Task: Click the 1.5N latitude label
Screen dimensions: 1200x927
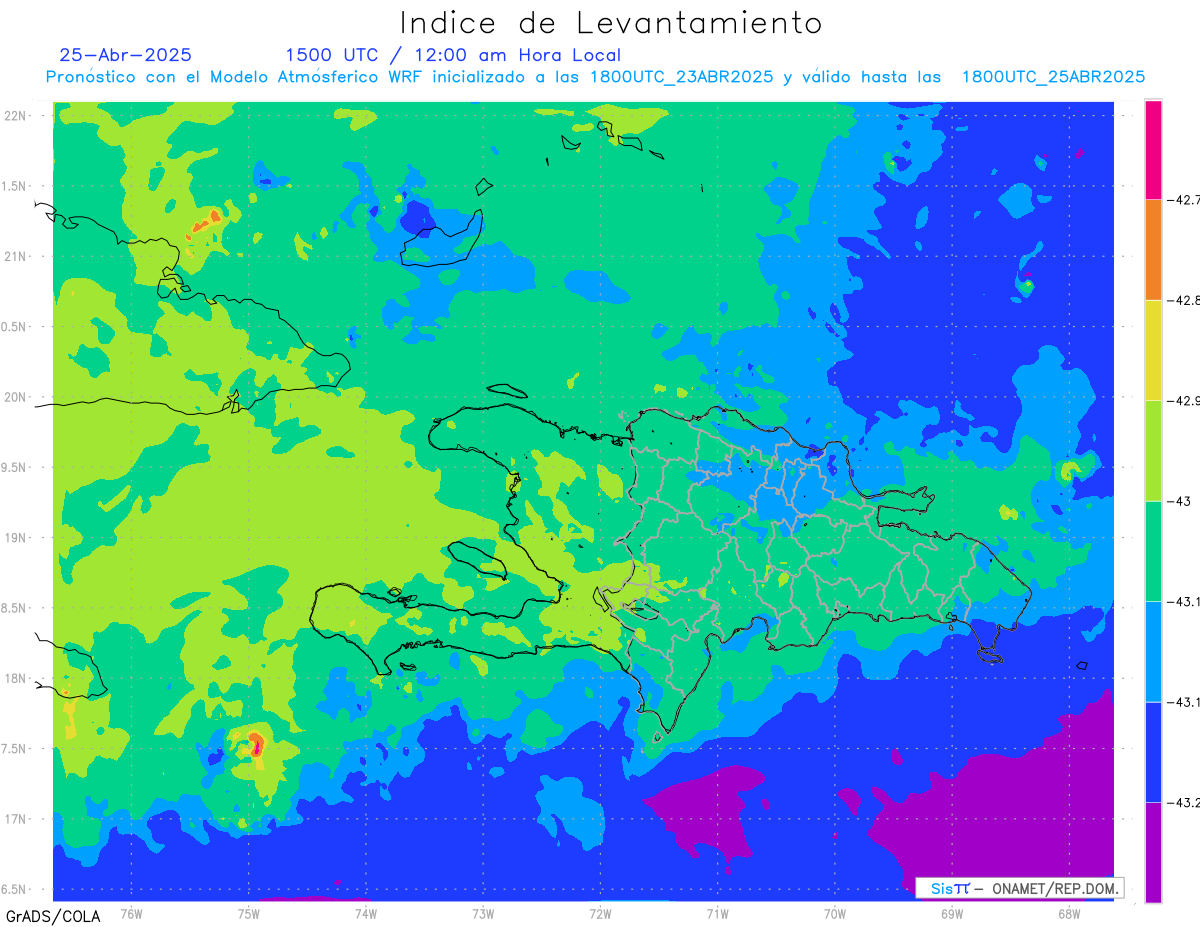Action: click(15, 186)
